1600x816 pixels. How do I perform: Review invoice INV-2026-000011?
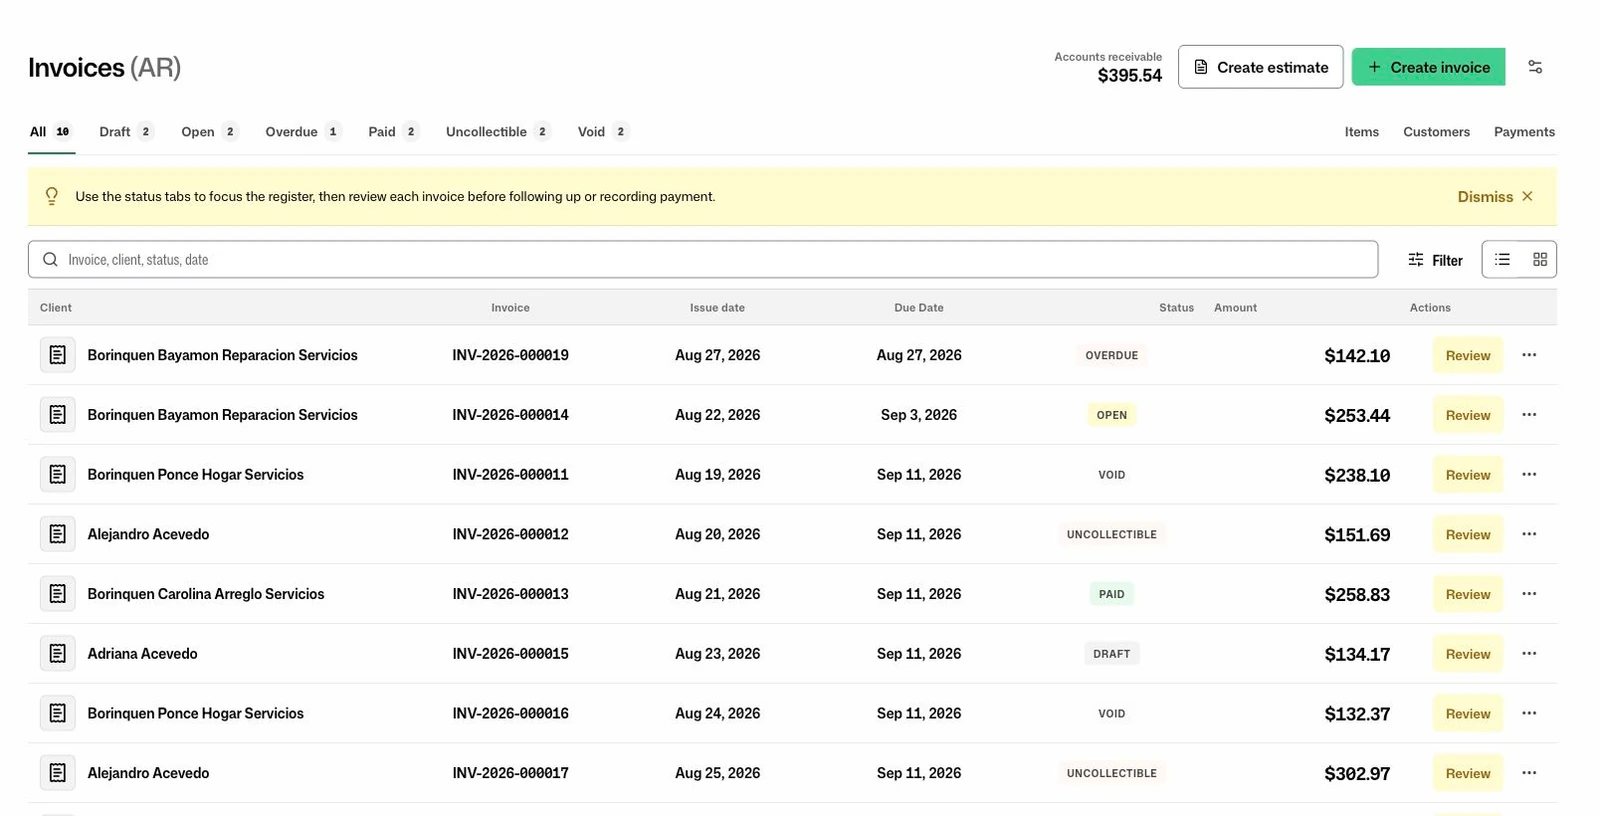(x=1467, y=475)
